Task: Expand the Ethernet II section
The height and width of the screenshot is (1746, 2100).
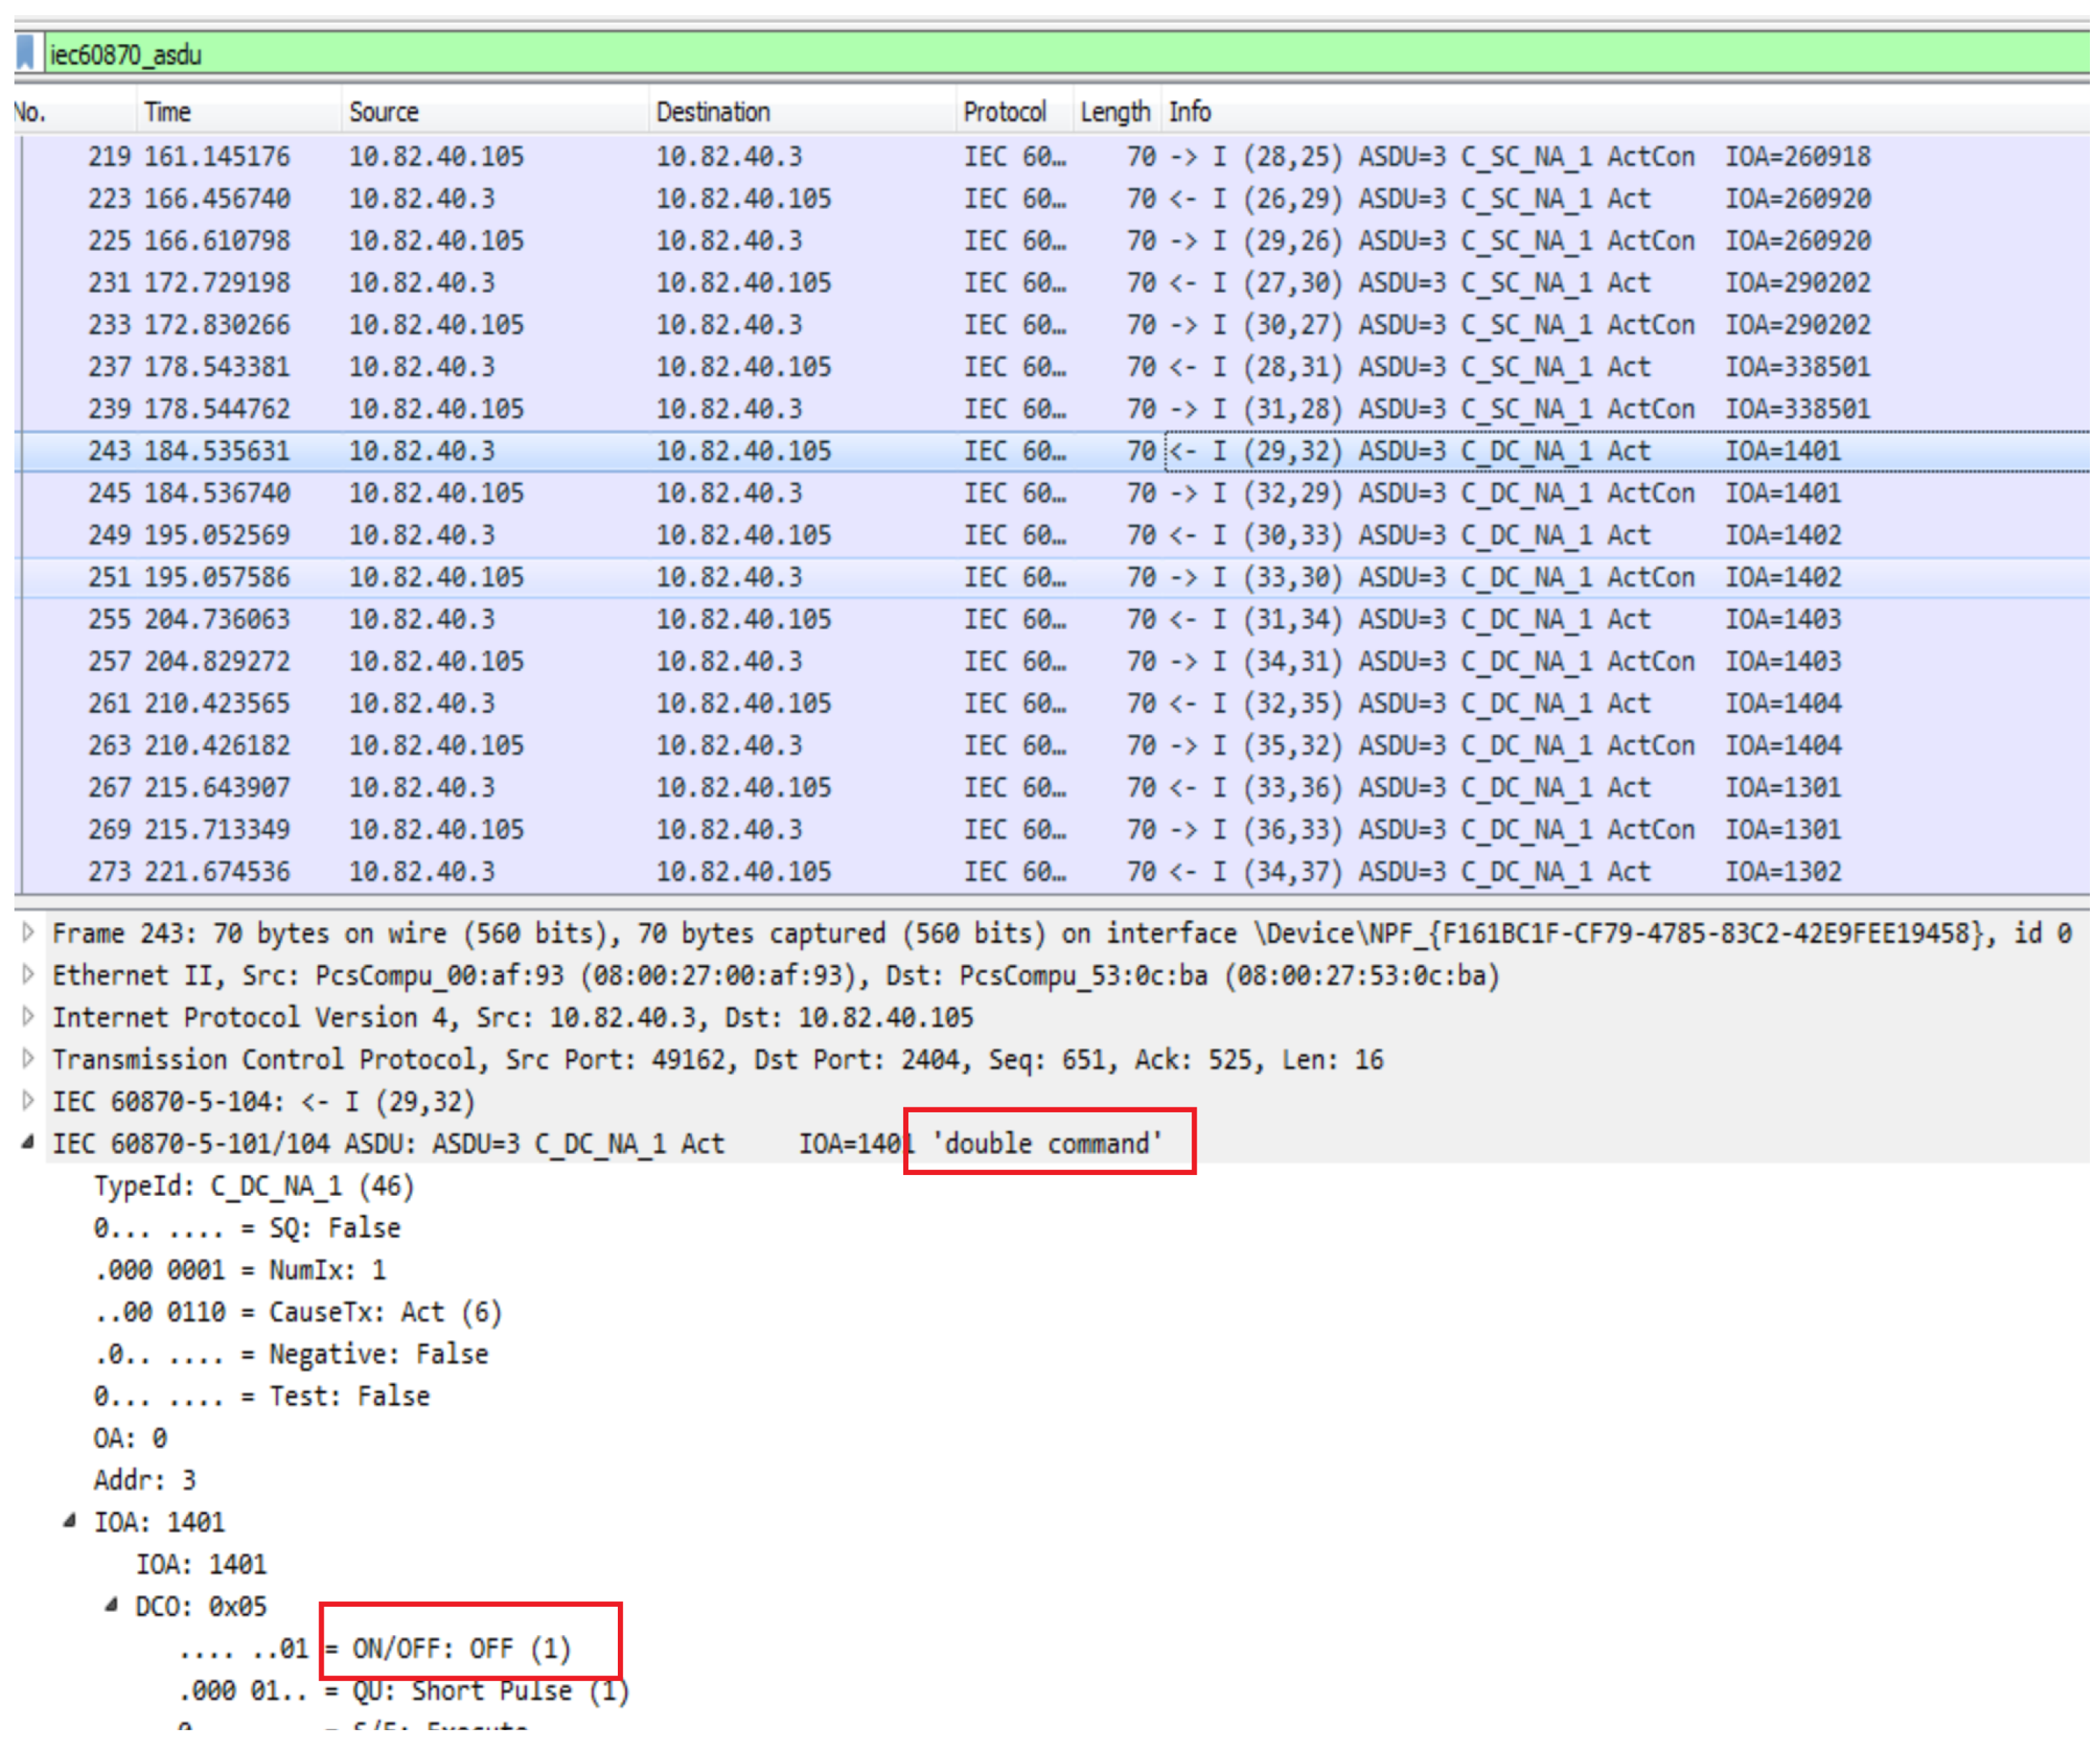Action: click(x=28, y=975)
